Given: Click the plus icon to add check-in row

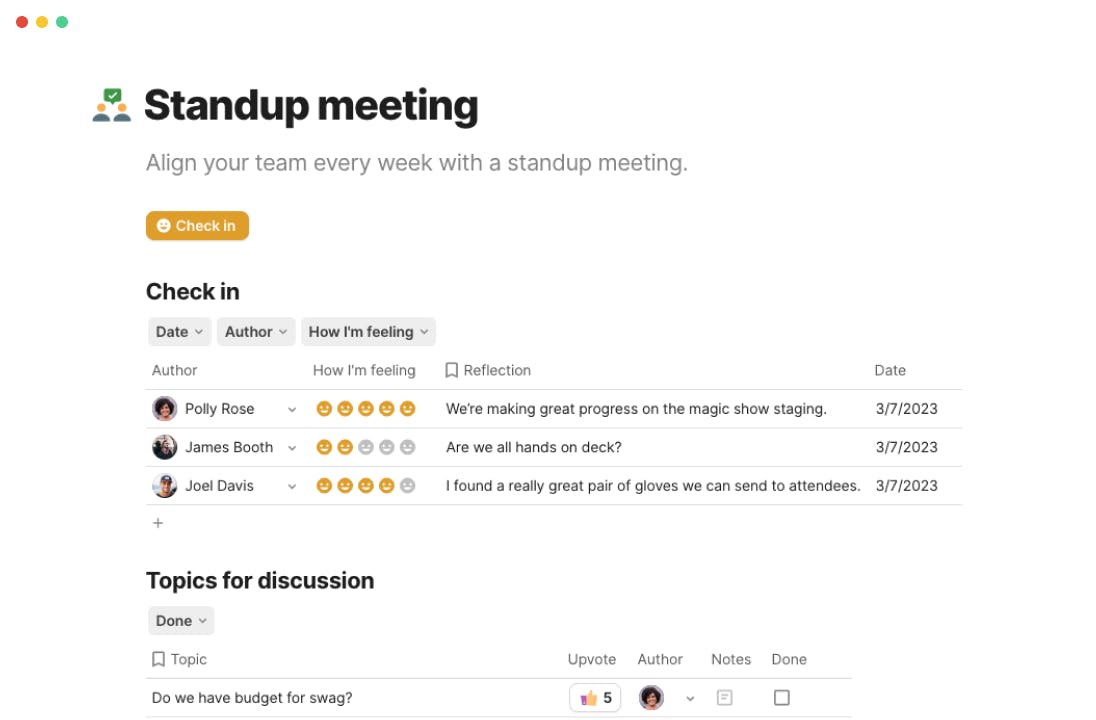Looking at the screenshot, I should pyautogui.click(x=158, y=523).
